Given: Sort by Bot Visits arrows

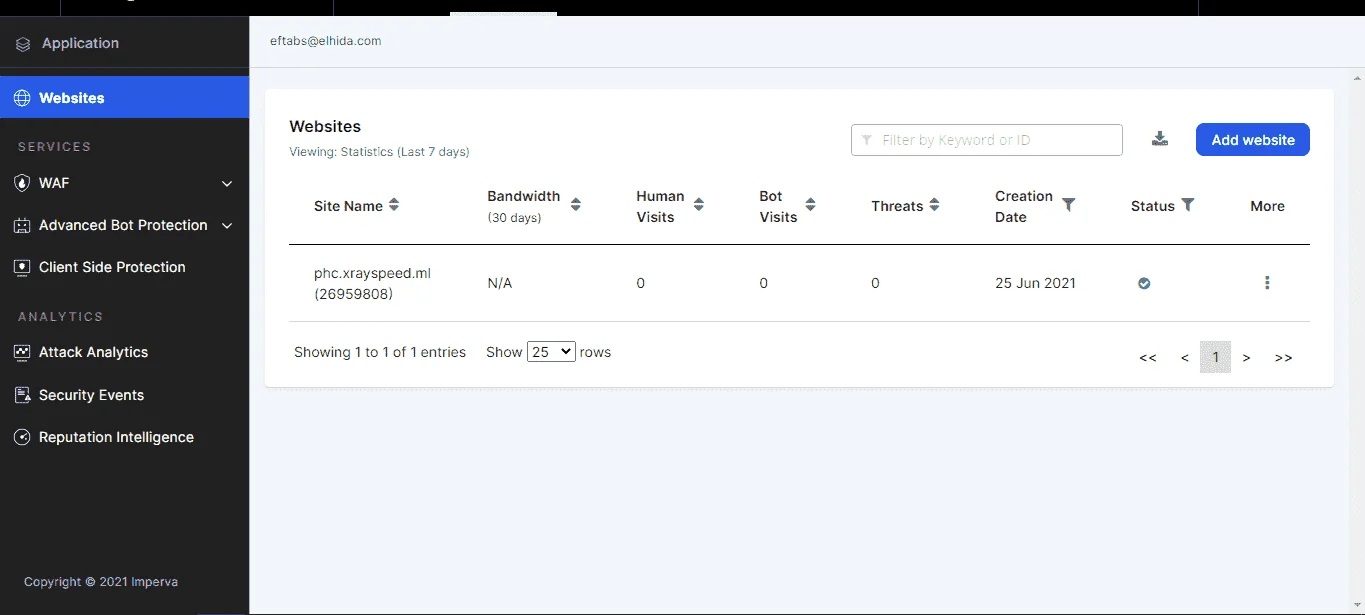Looking at the screenshot, I should tap(811, 204).
